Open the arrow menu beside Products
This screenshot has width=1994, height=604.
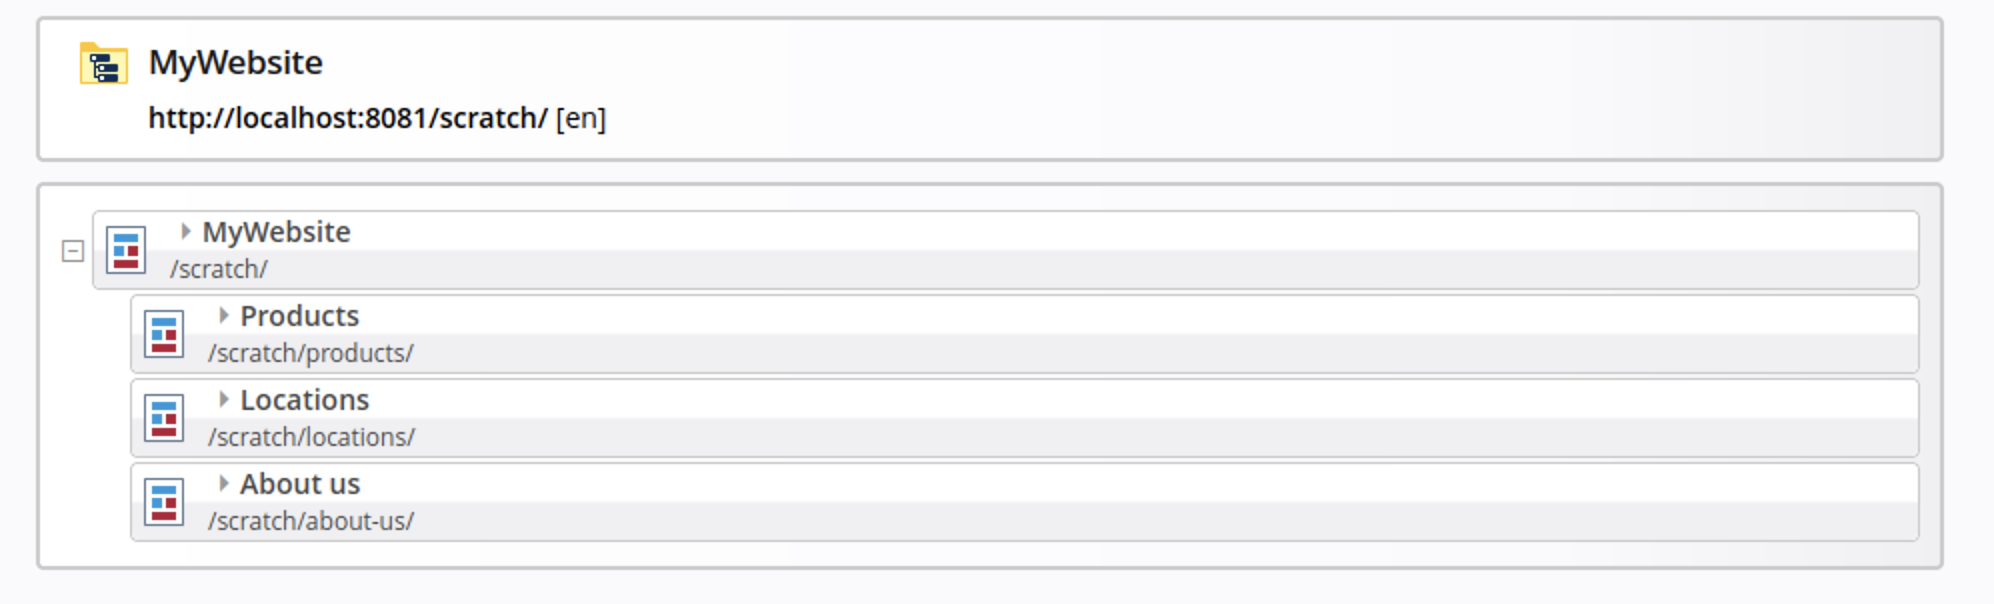click(223, 316)
